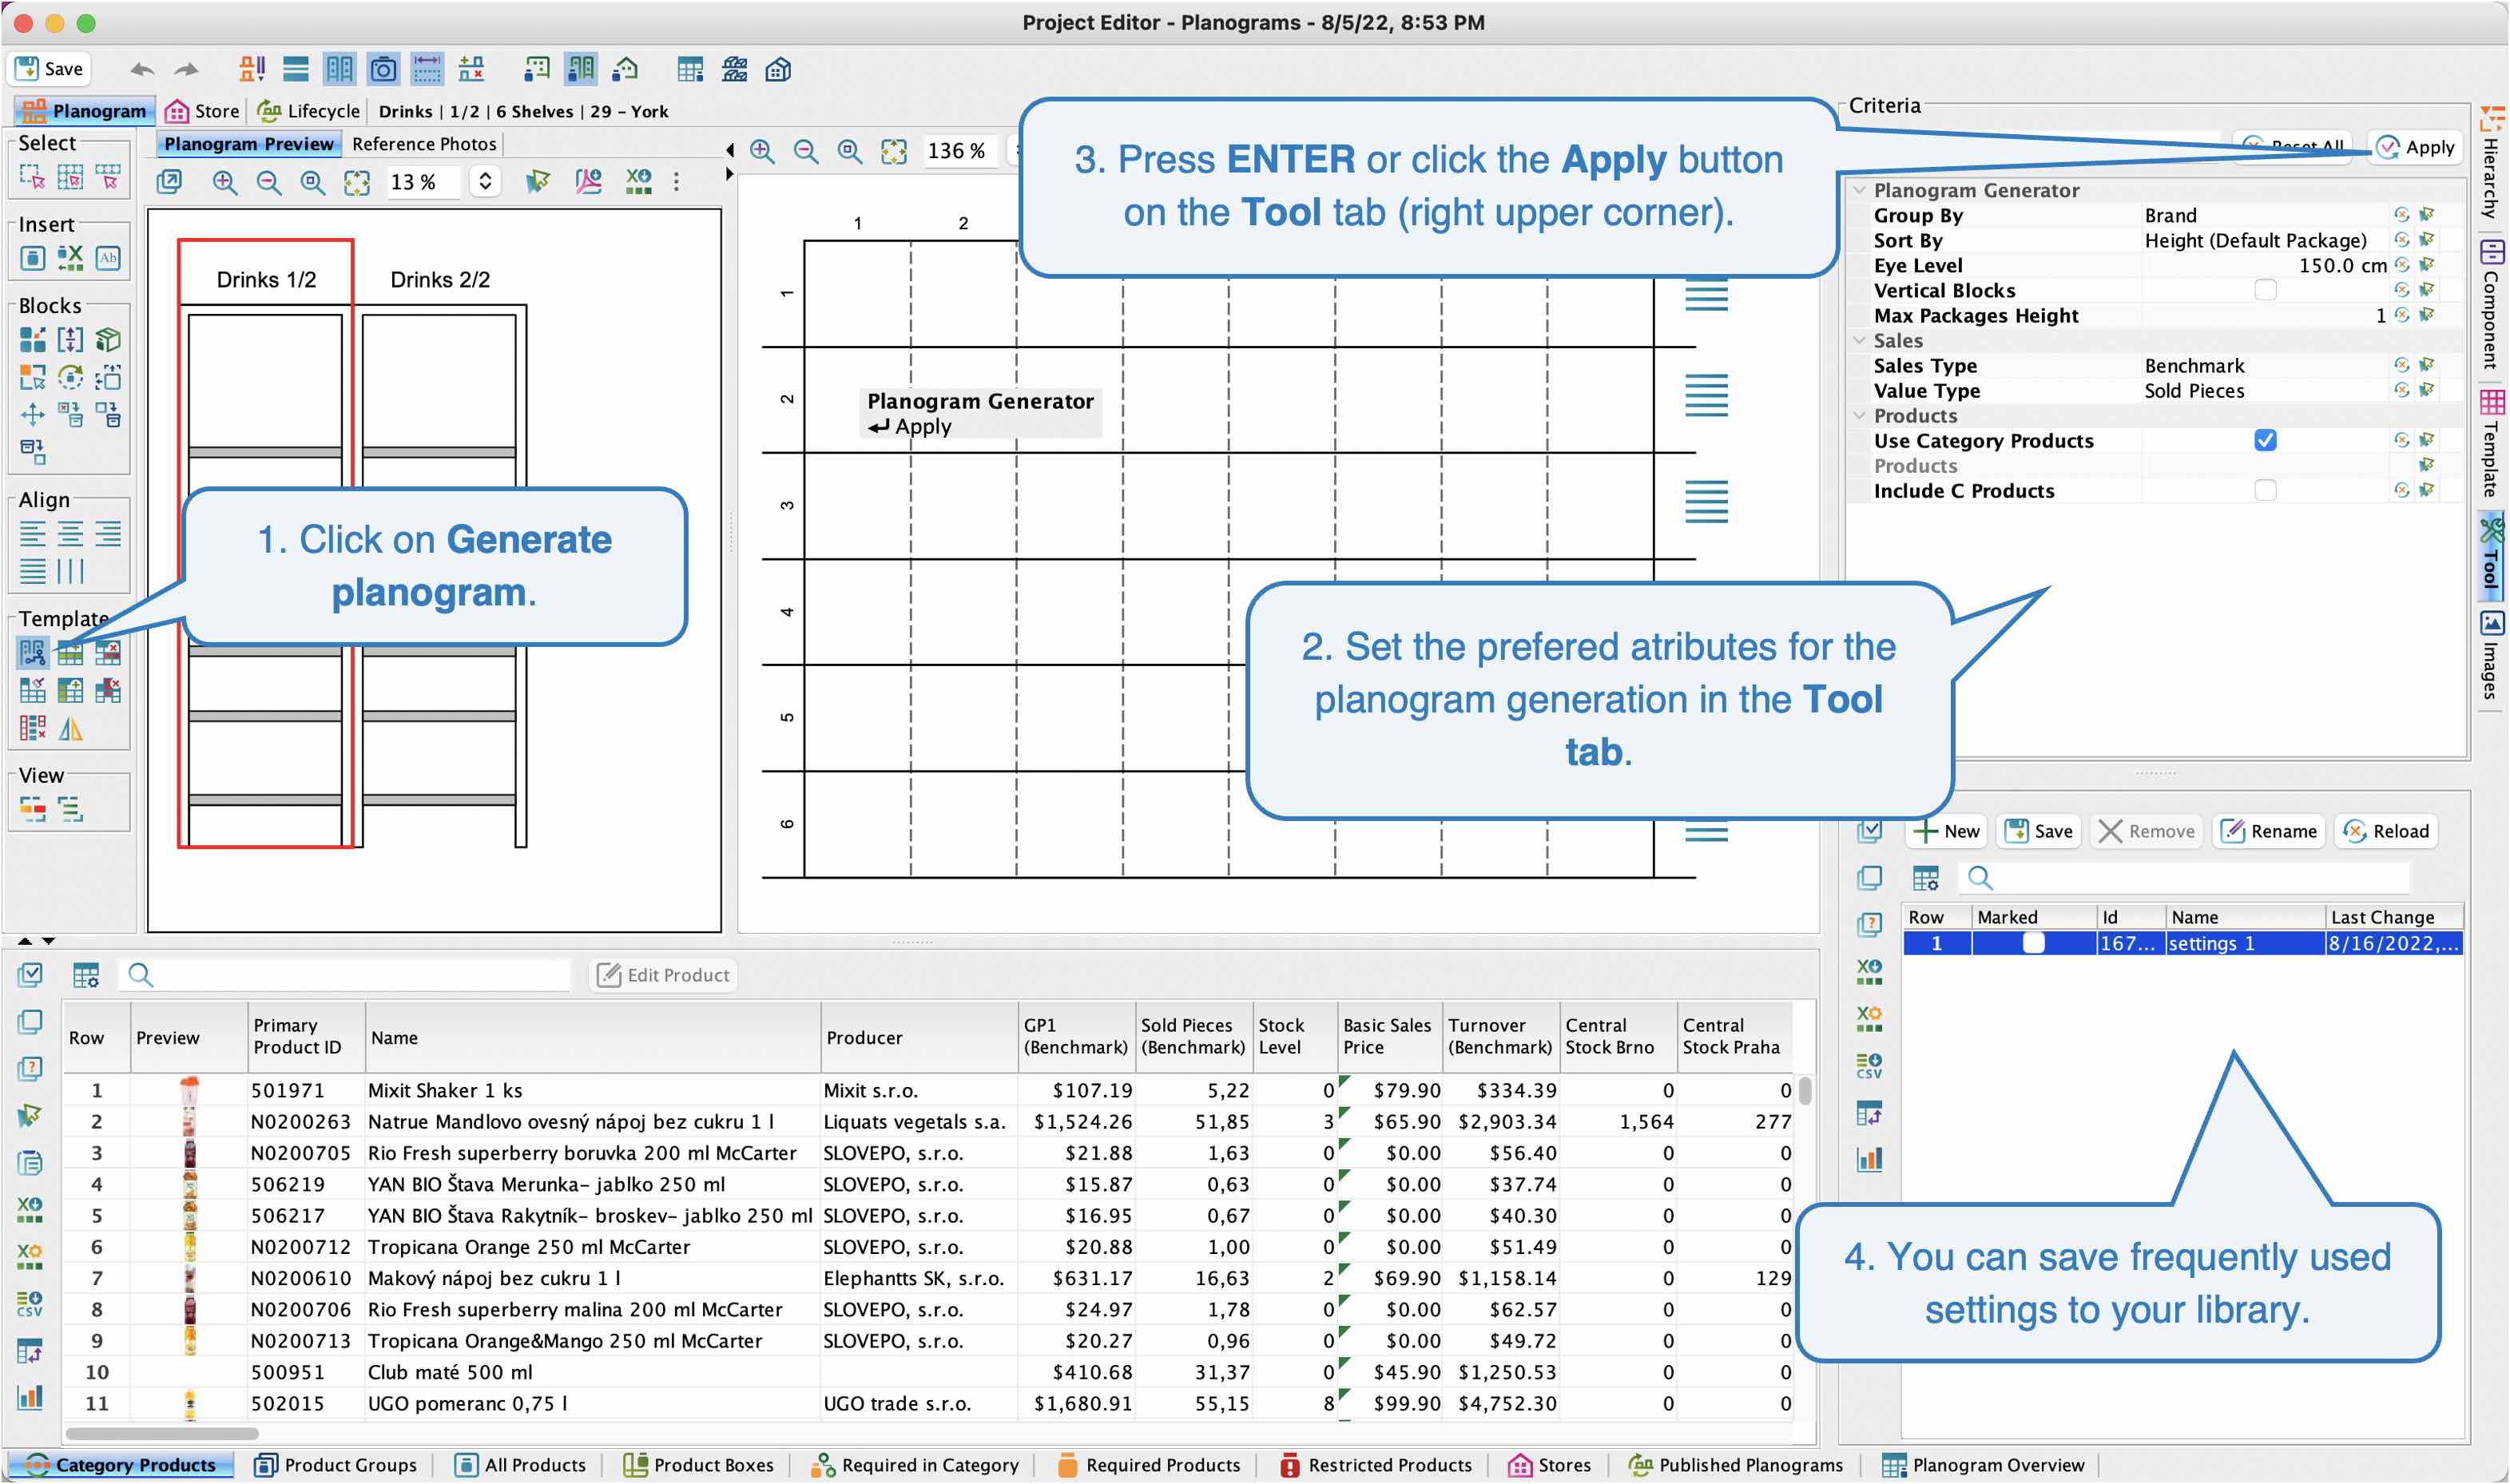Screen dimensions: 2510x1484
Task: Click the 13 % zoom stepper arrows
Action: [485, 181]
